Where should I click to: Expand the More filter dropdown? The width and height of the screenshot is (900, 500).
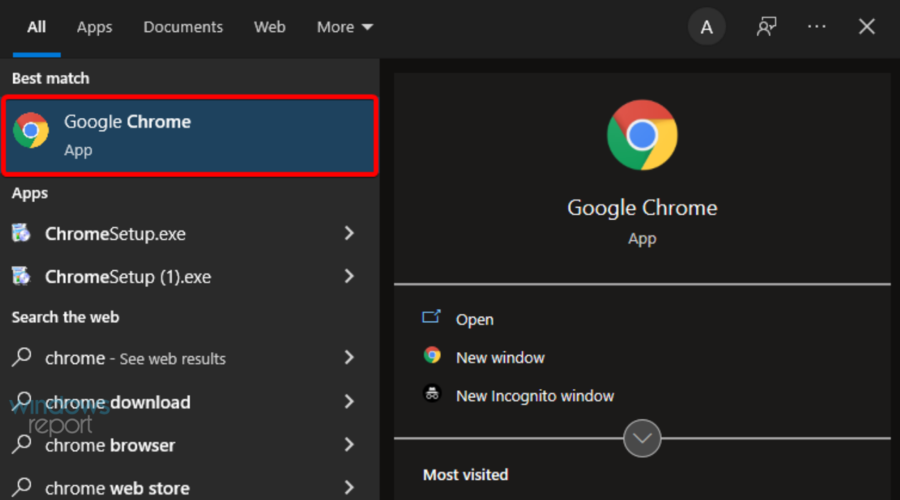[344, 27]
